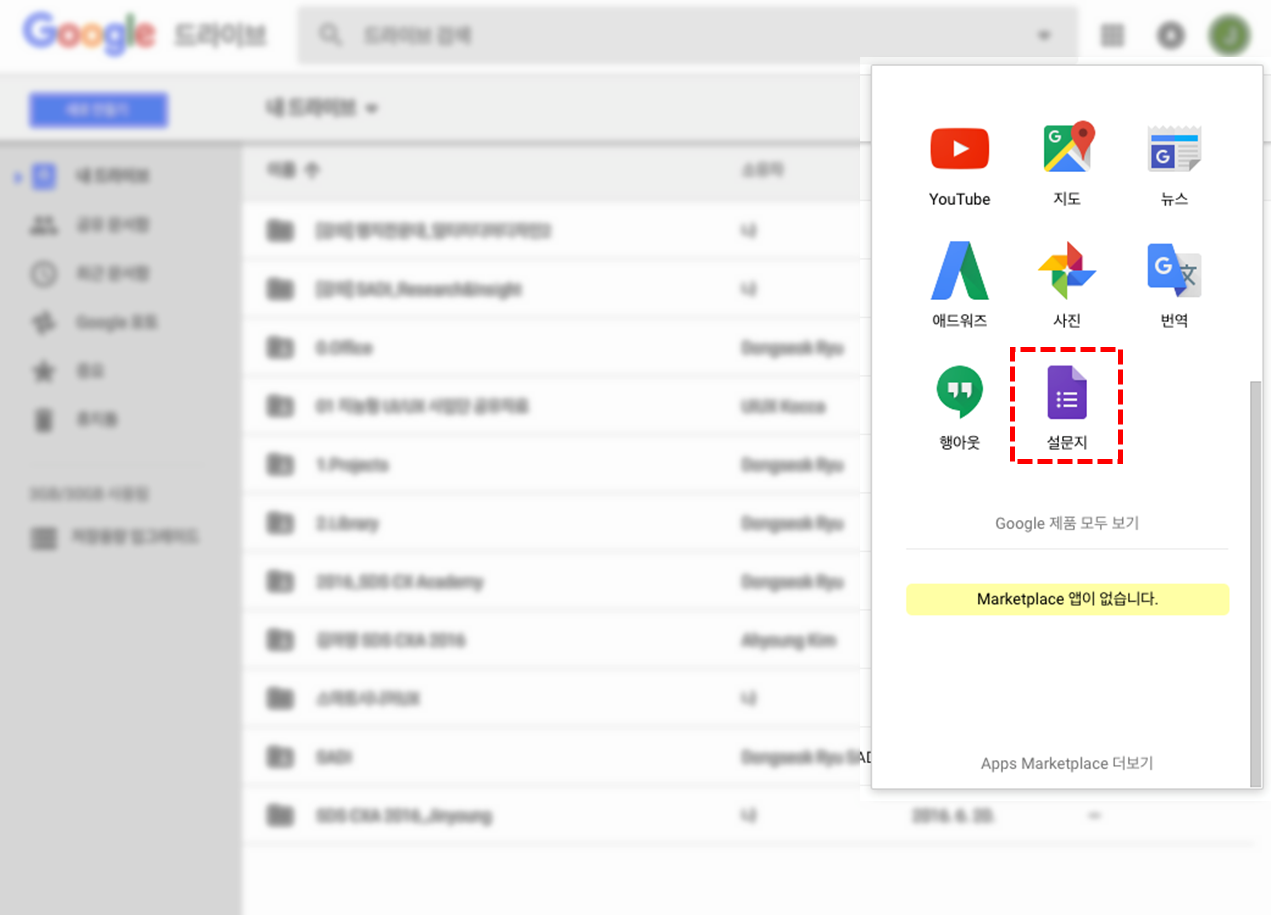1271x915 pixels.
Task: Open the account avatar menu
Action: [x=1230, y=35]
